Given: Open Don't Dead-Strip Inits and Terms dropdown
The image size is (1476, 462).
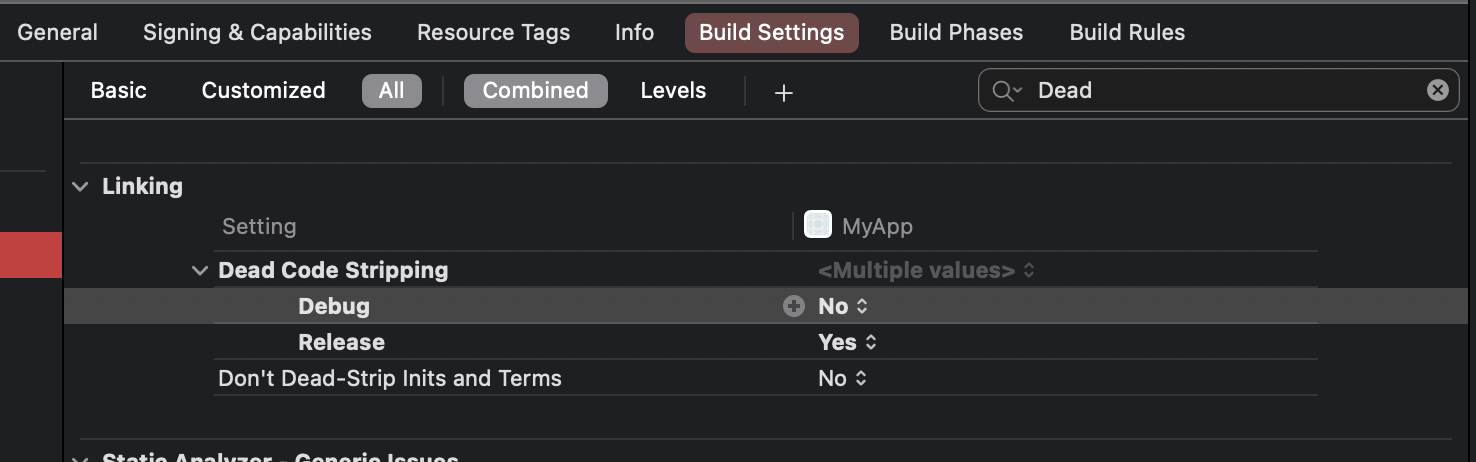Looking at the screenshot, I should (843, 378).
